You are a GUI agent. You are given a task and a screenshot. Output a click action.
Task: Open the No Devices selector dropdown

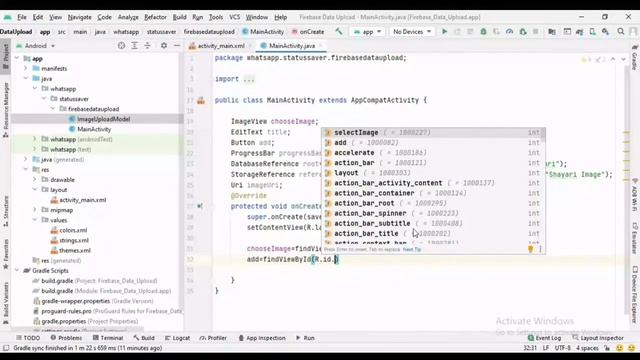tap(411, 31)
